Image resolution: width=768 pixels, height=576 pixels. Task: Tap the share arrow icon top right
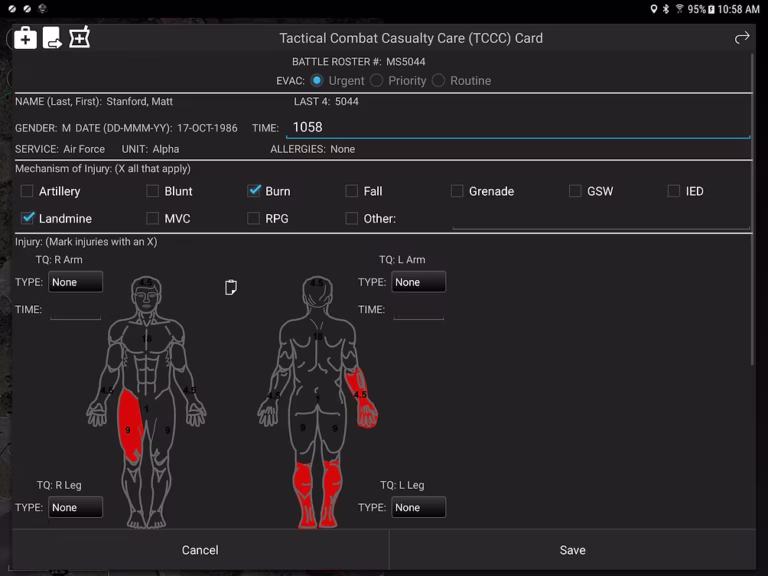[741, 38]
